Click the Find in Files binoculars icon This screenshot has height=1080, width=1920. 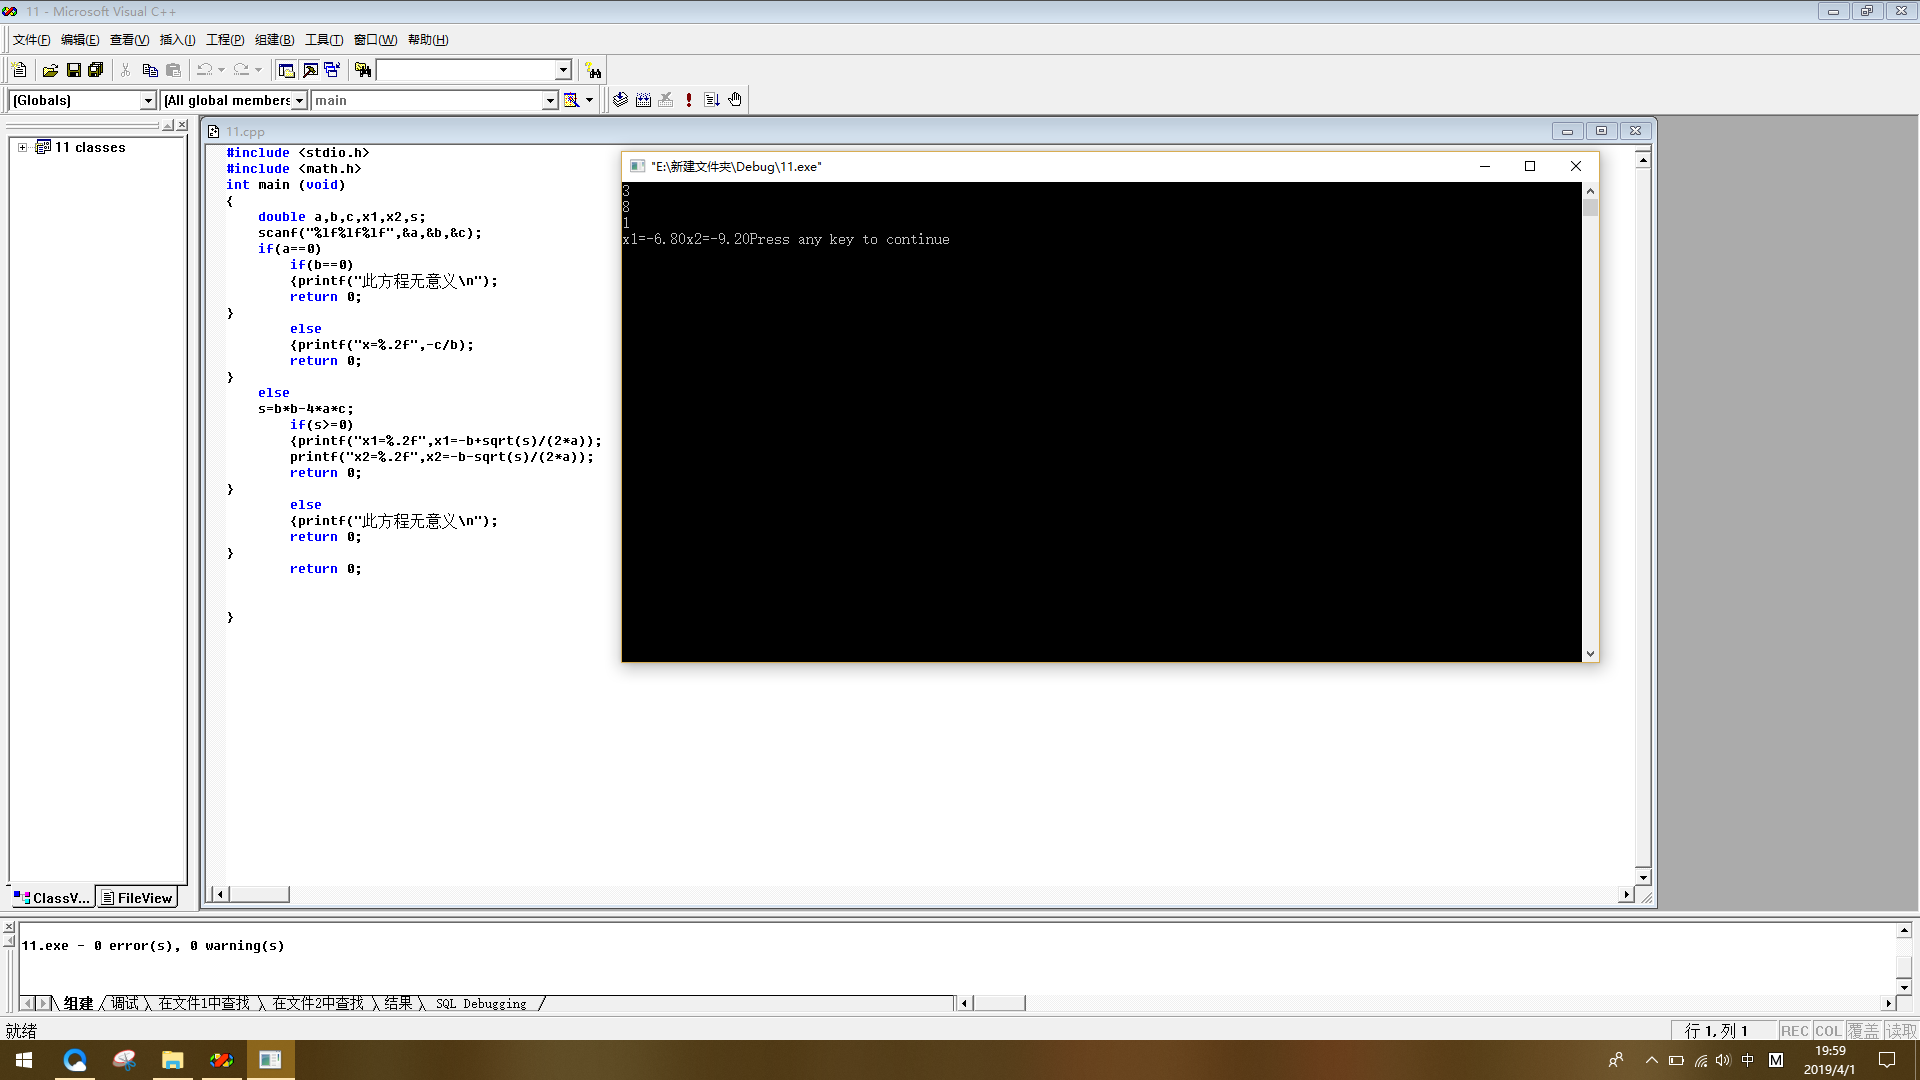pyautogui.click(x=363, y=70)
